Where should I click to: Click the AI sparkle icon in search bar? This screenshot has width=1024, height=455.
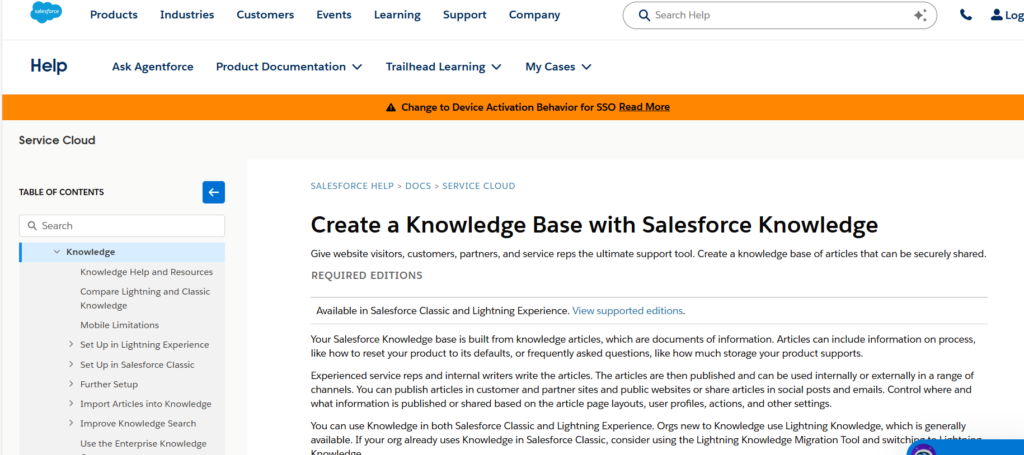pyautogui.click(x=920, y=15)
